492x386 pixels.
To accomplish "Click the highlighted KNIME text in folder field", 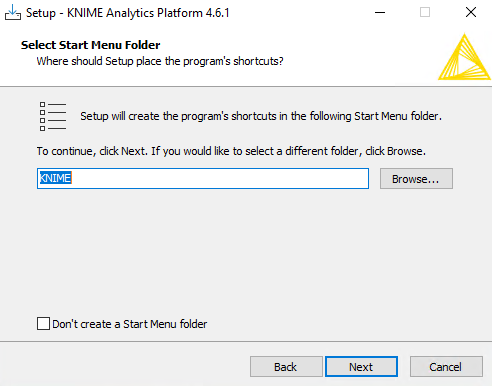I will point(55,178).
